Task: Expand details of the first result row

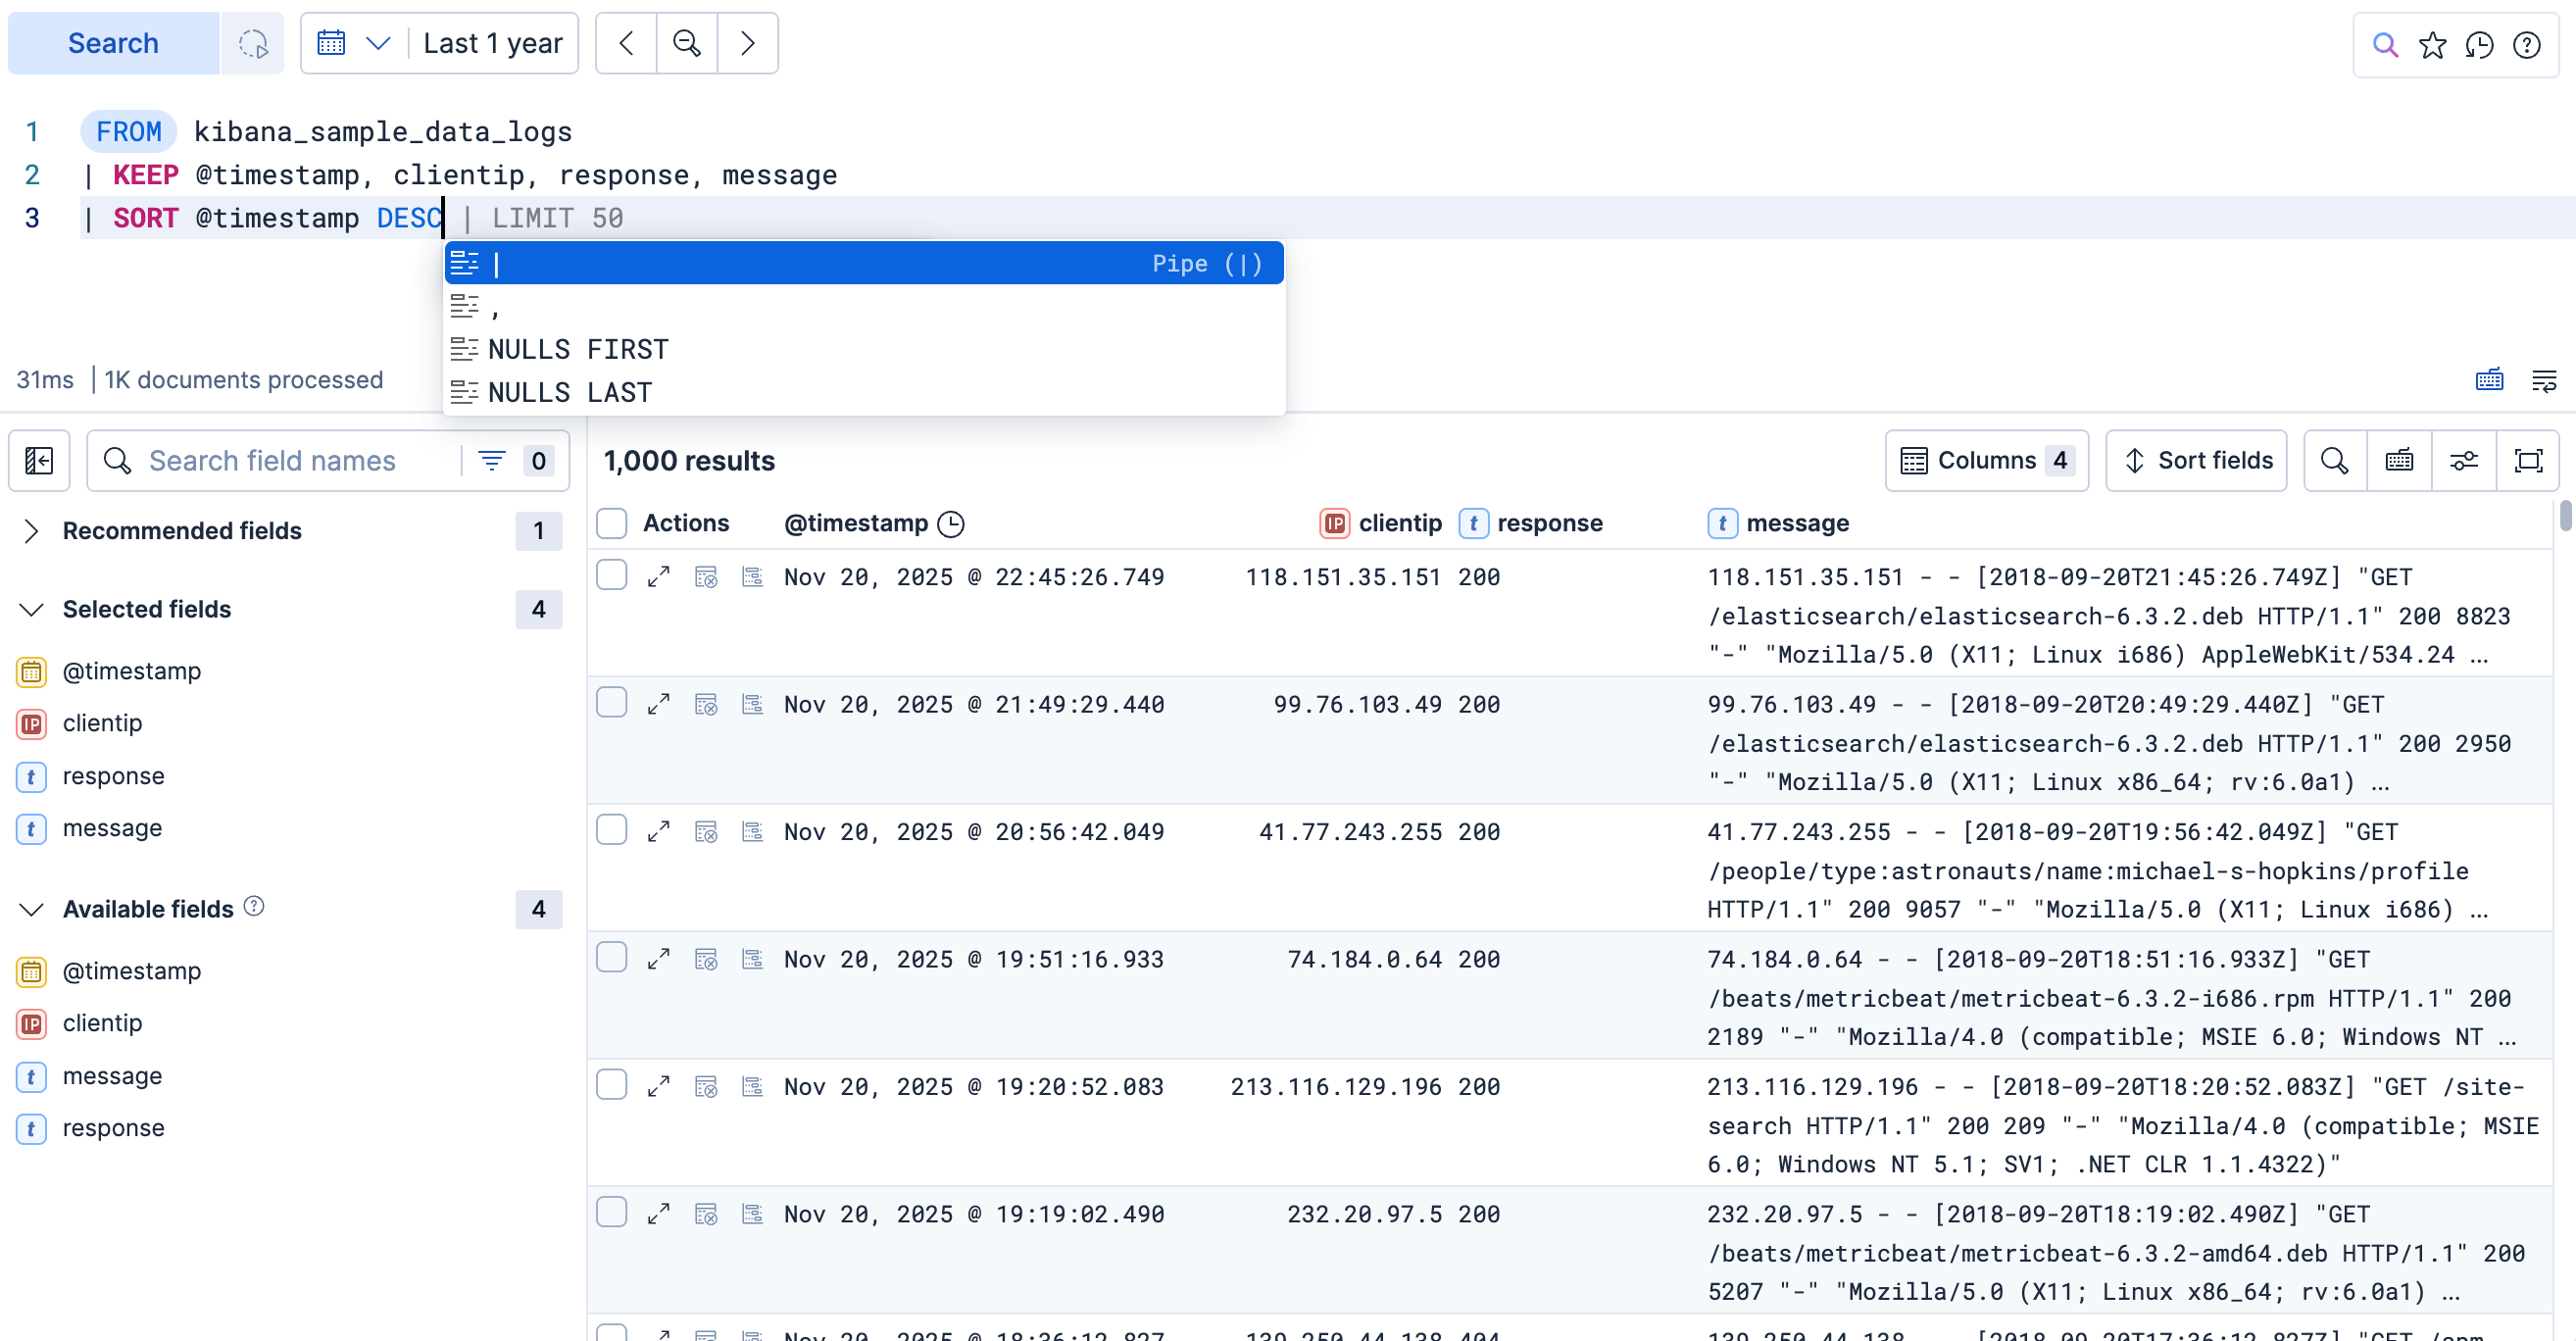Action: coord(659,576)
